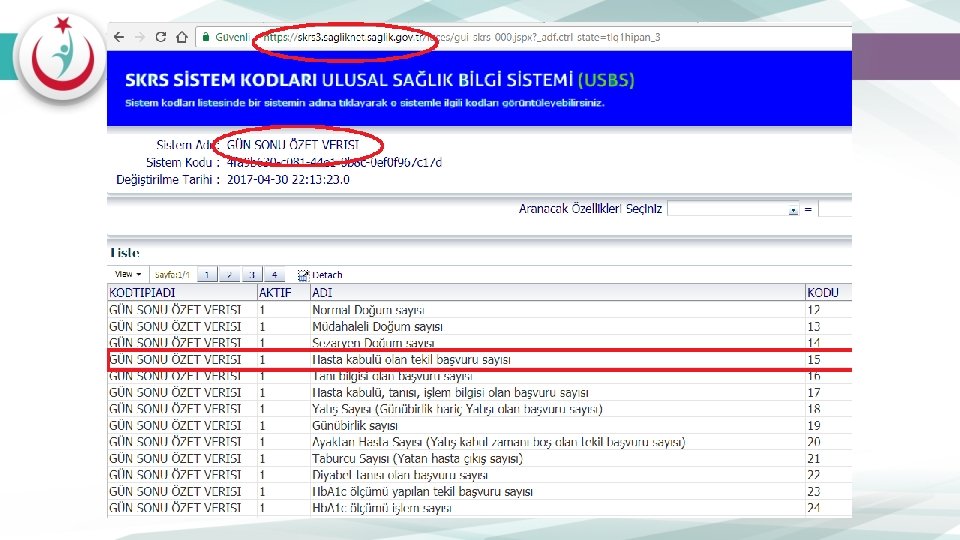The width and height of the screenshot is (960, 540).
Task: Select row 'Günübirlik sayısı'
Action: point(479,426)
